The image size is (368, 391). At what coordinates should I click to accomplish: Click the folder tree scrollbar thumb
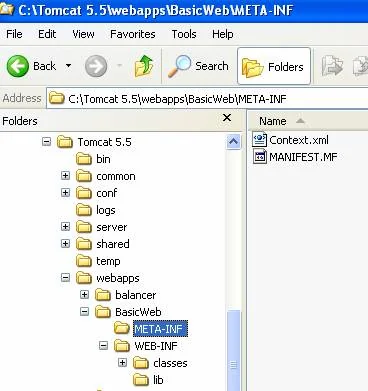point(233,350)
